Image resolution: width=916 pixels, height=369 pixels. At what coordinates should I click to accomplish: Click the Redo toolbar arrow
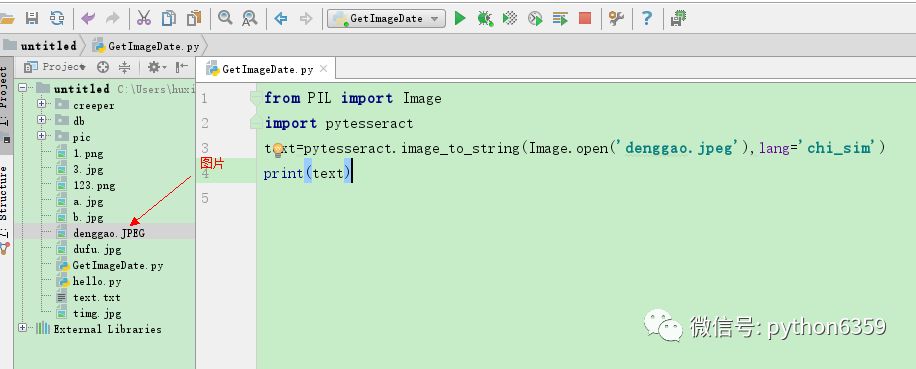tap(113, 19)
